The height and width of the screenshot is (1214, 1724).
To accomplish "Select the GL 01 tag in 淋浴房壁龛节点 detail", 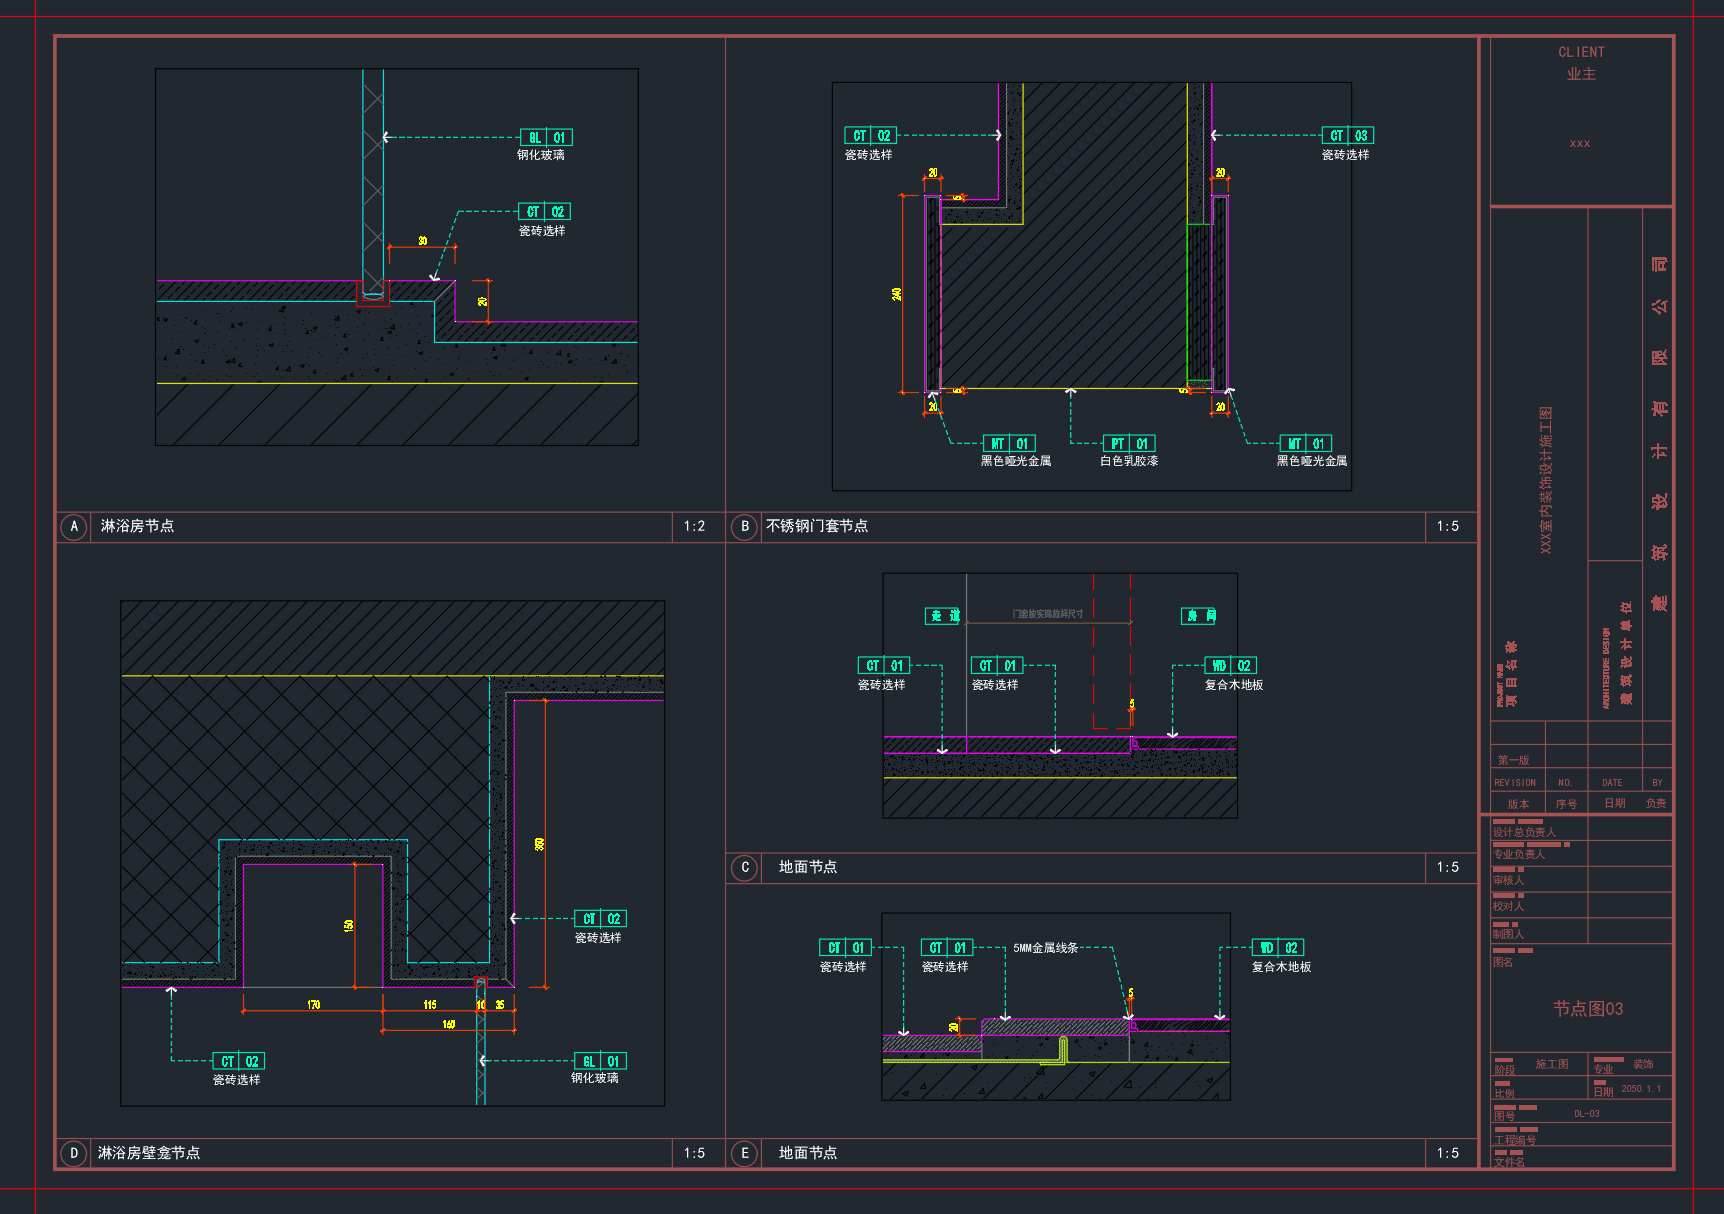I will [x=600, y=1062].
